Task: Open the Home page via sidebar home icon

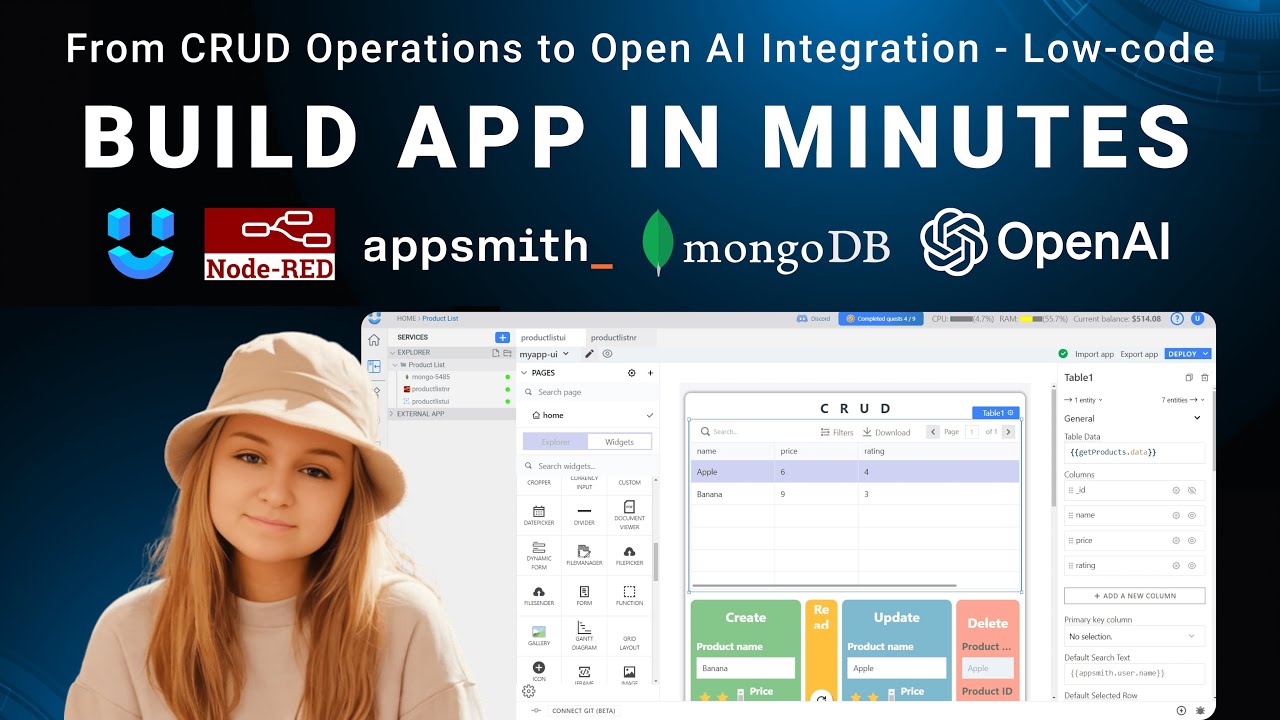Action: 374,340
